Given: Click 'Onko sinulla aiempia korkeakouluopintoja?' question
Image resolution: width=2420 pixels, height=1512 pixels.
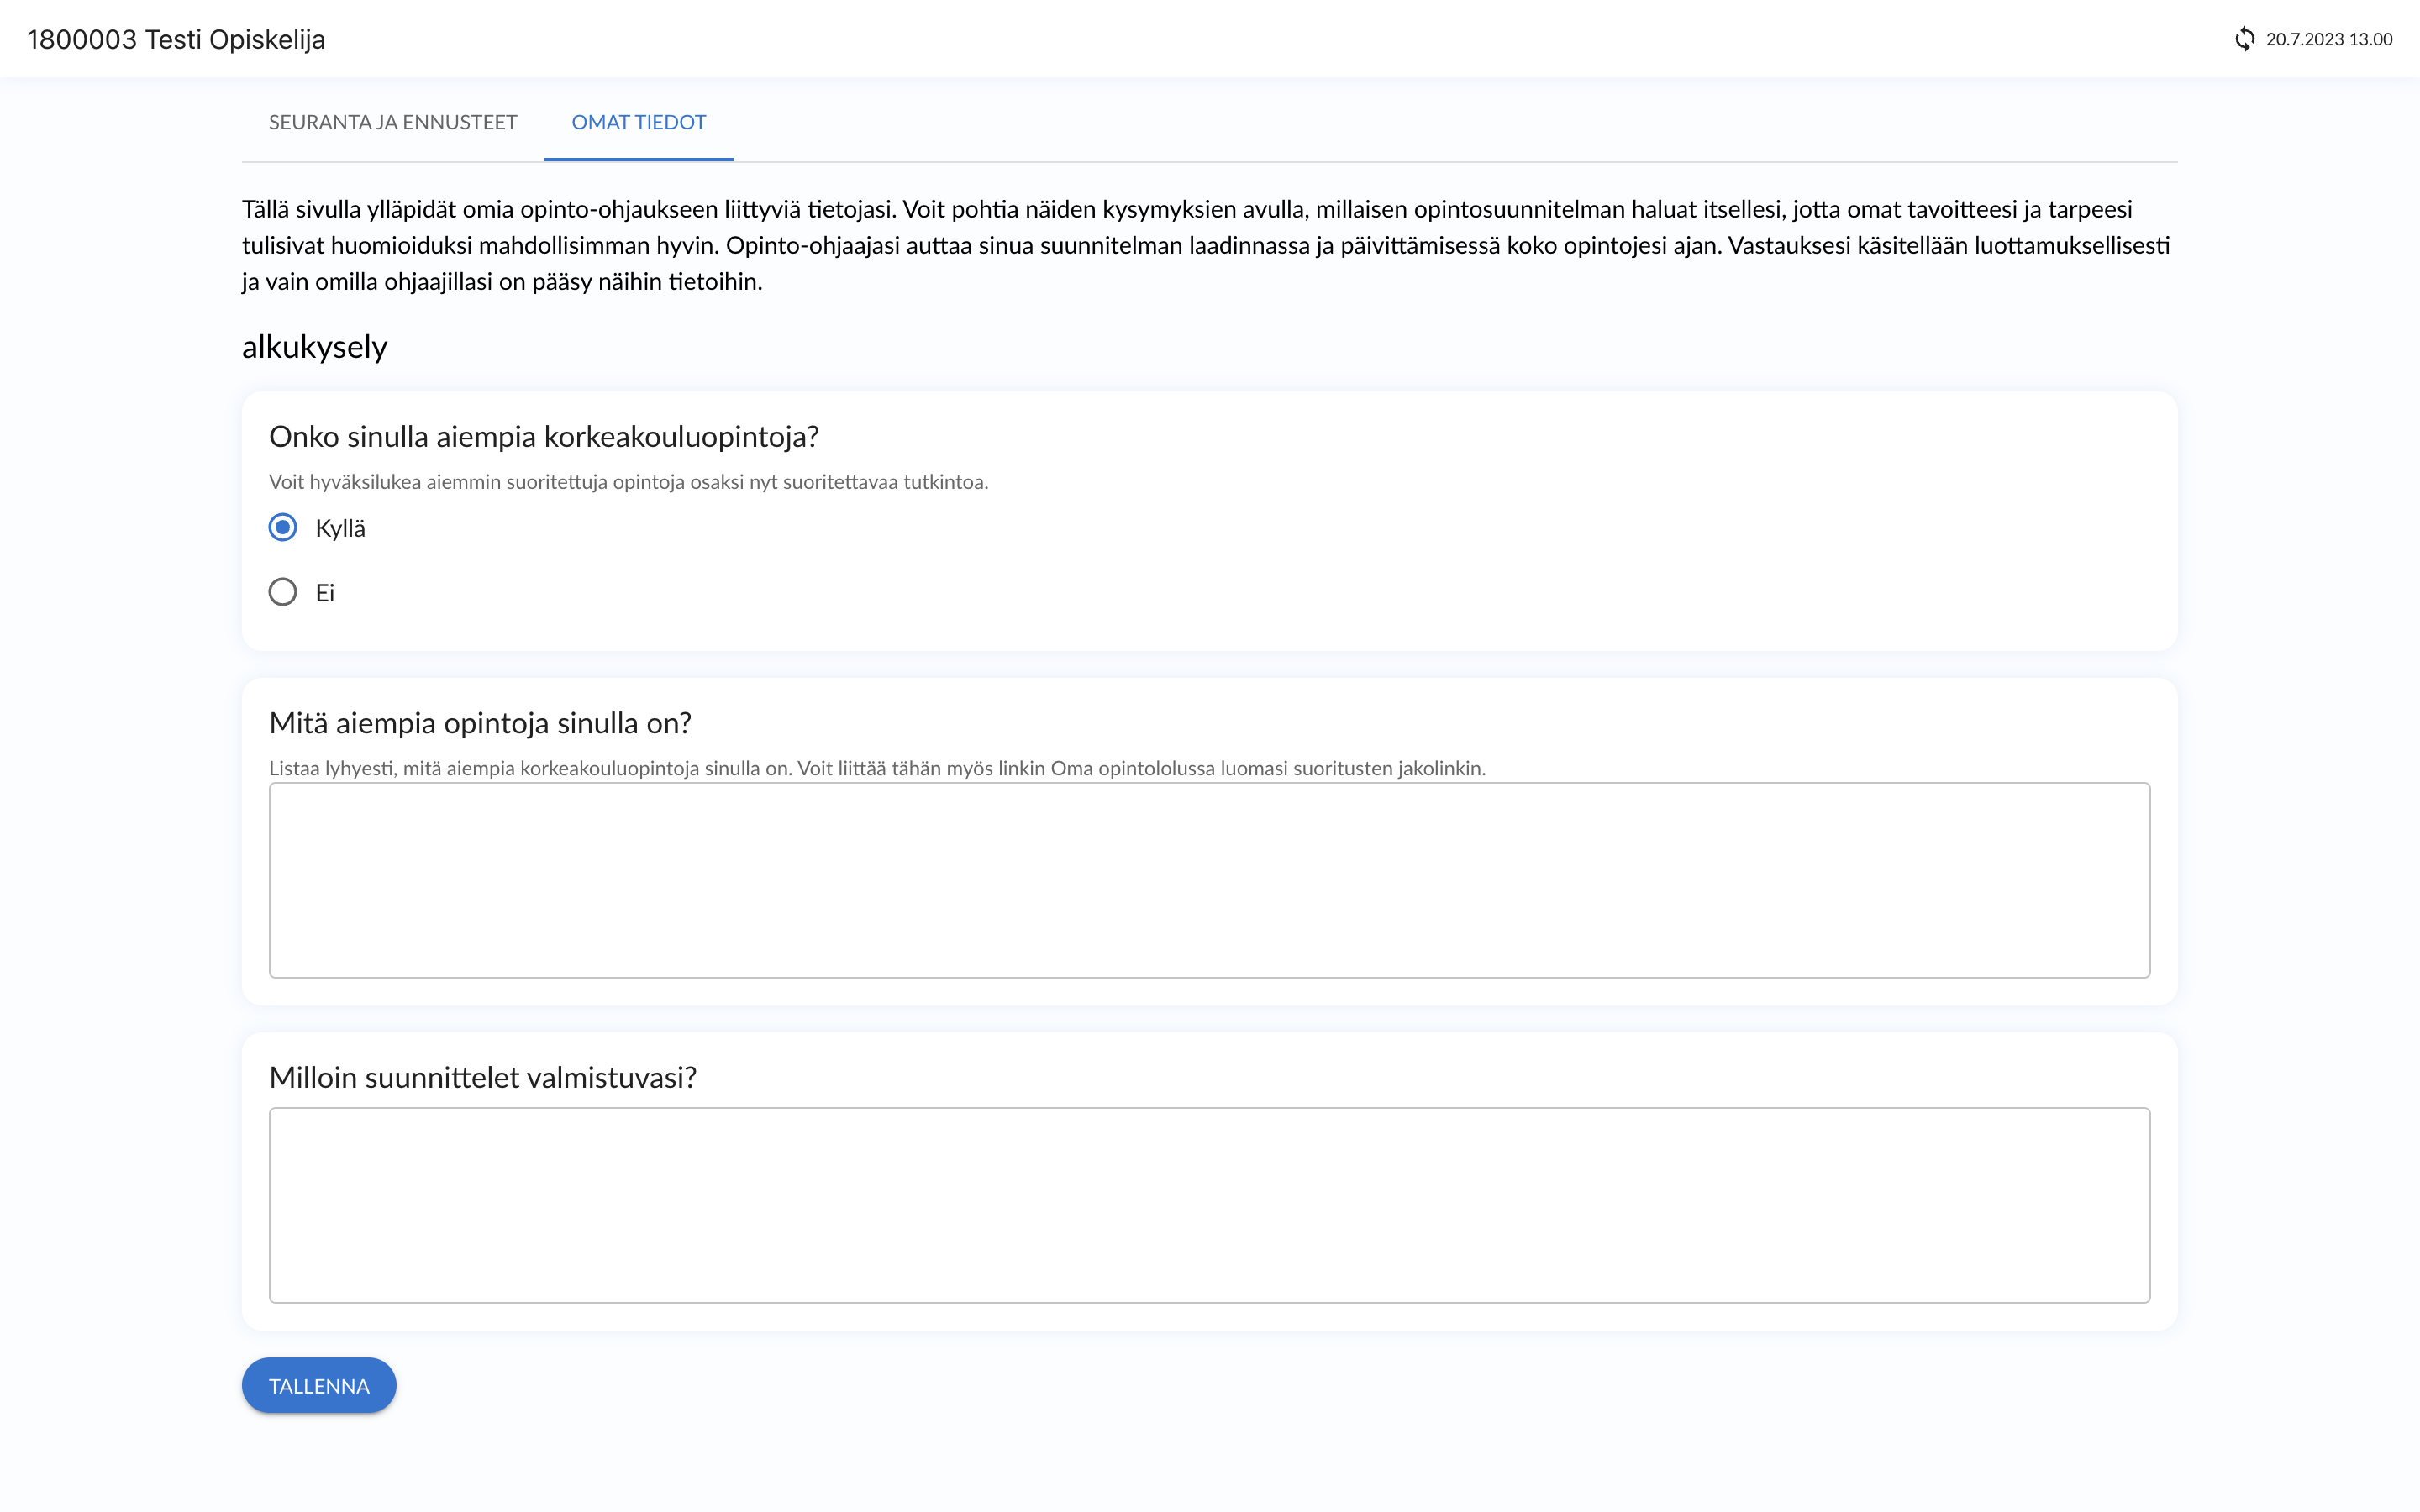Looking at the screenshot, I should coord(544,437).
